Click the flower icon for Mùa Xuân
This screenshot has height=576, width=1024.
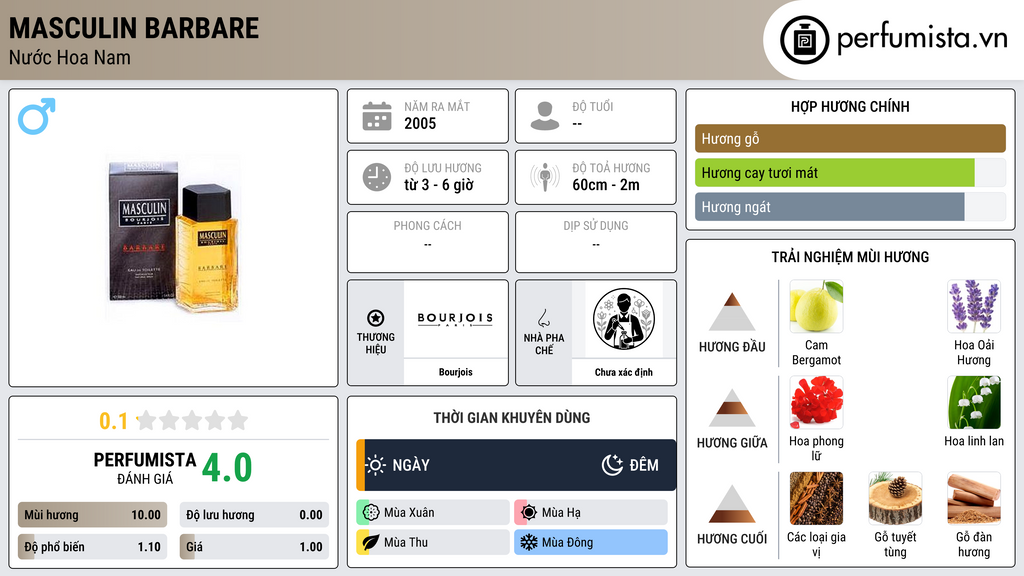(x=371, y=513)
